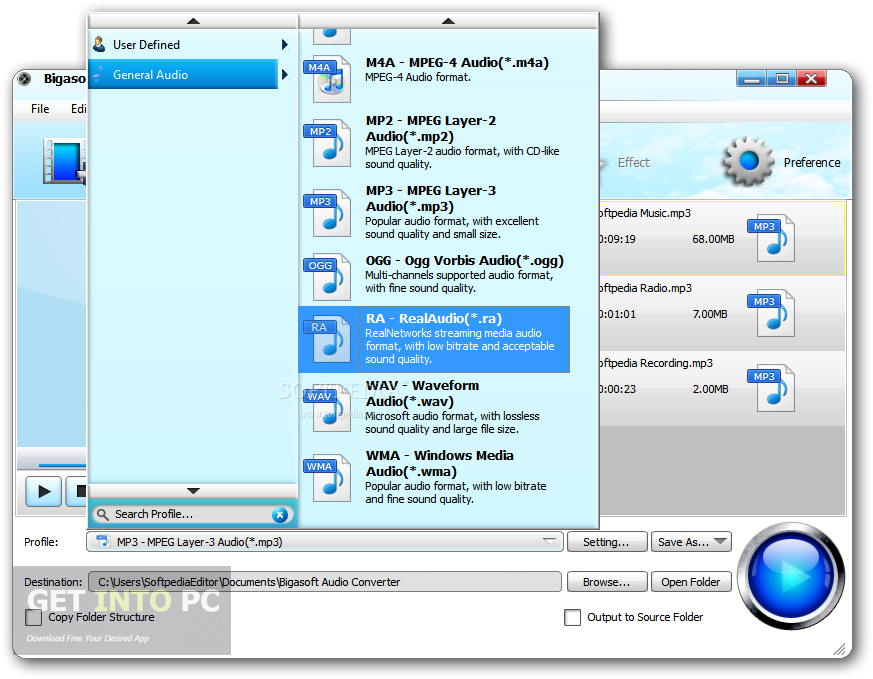Click MP3 - MPEG Layer-3 Audio list title
Screen dimensions: 873x679
pyautogui.click(x=430, y=199)
